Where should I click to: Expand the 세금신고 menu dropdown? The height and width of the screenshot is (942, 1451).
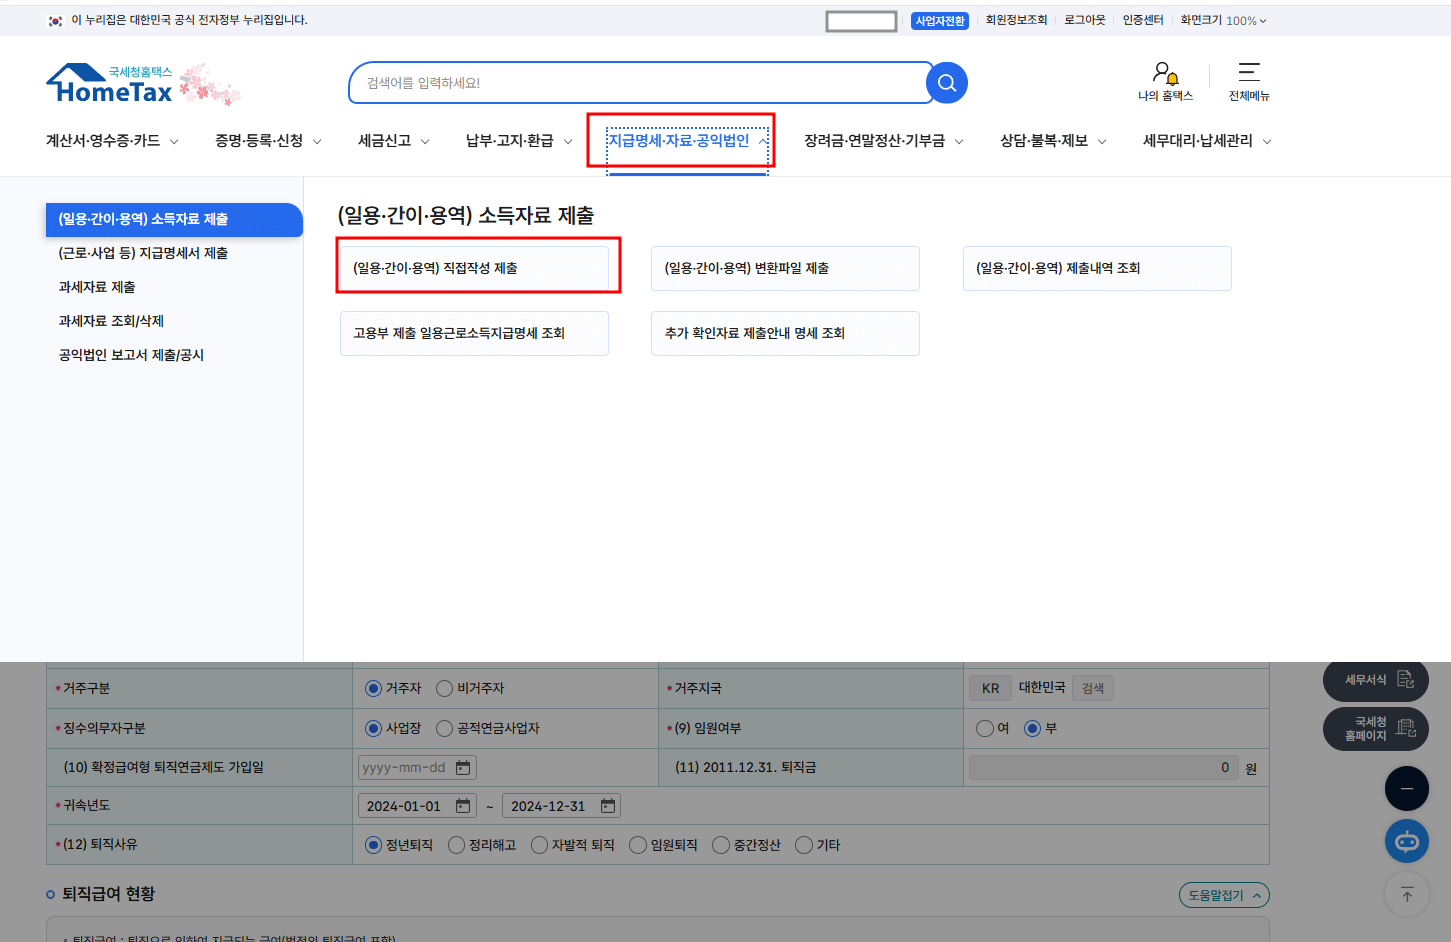point(385,140)
